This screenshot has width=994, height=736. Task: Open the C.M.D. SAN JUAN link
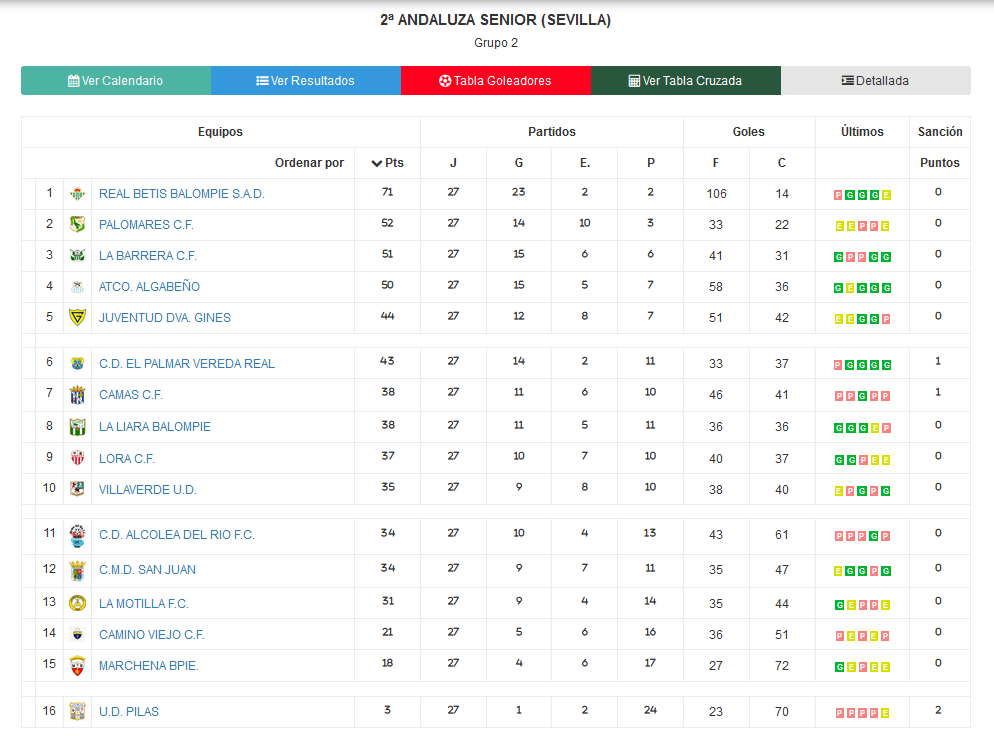147,570
